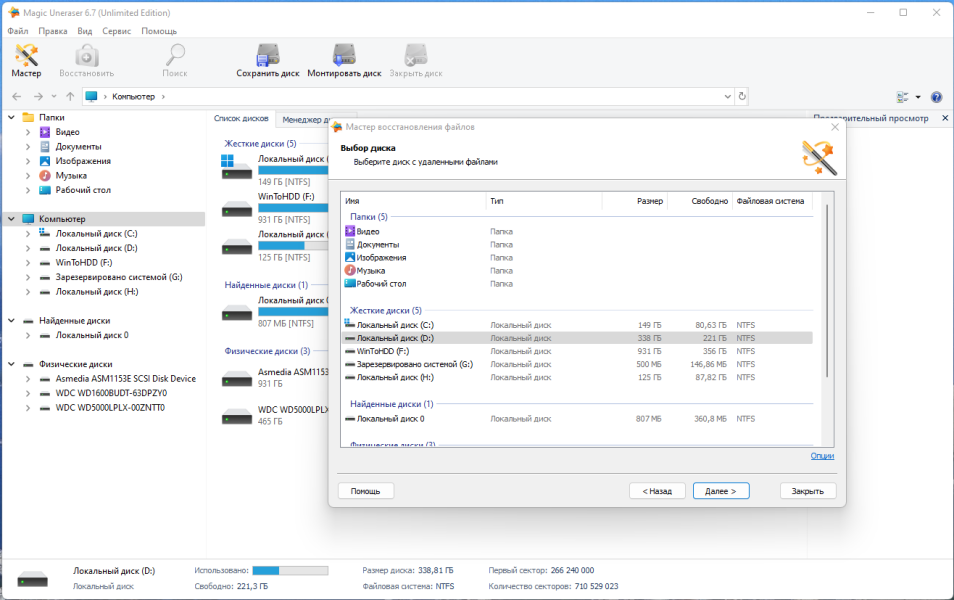Go forward with the right arrow
Screen dimensions: 954x600
click(38, 96)
